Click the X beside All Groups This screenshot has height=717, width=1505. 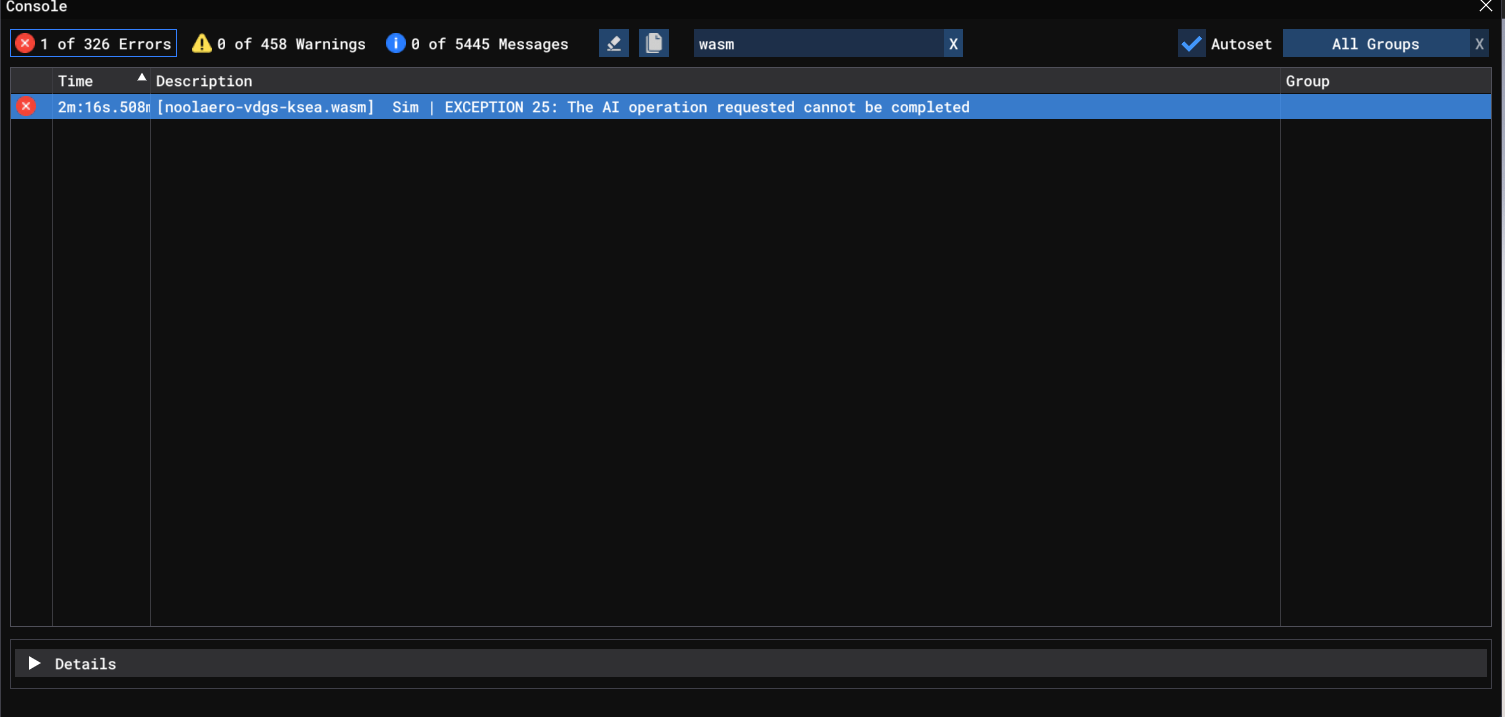[x=1479, y=44]
